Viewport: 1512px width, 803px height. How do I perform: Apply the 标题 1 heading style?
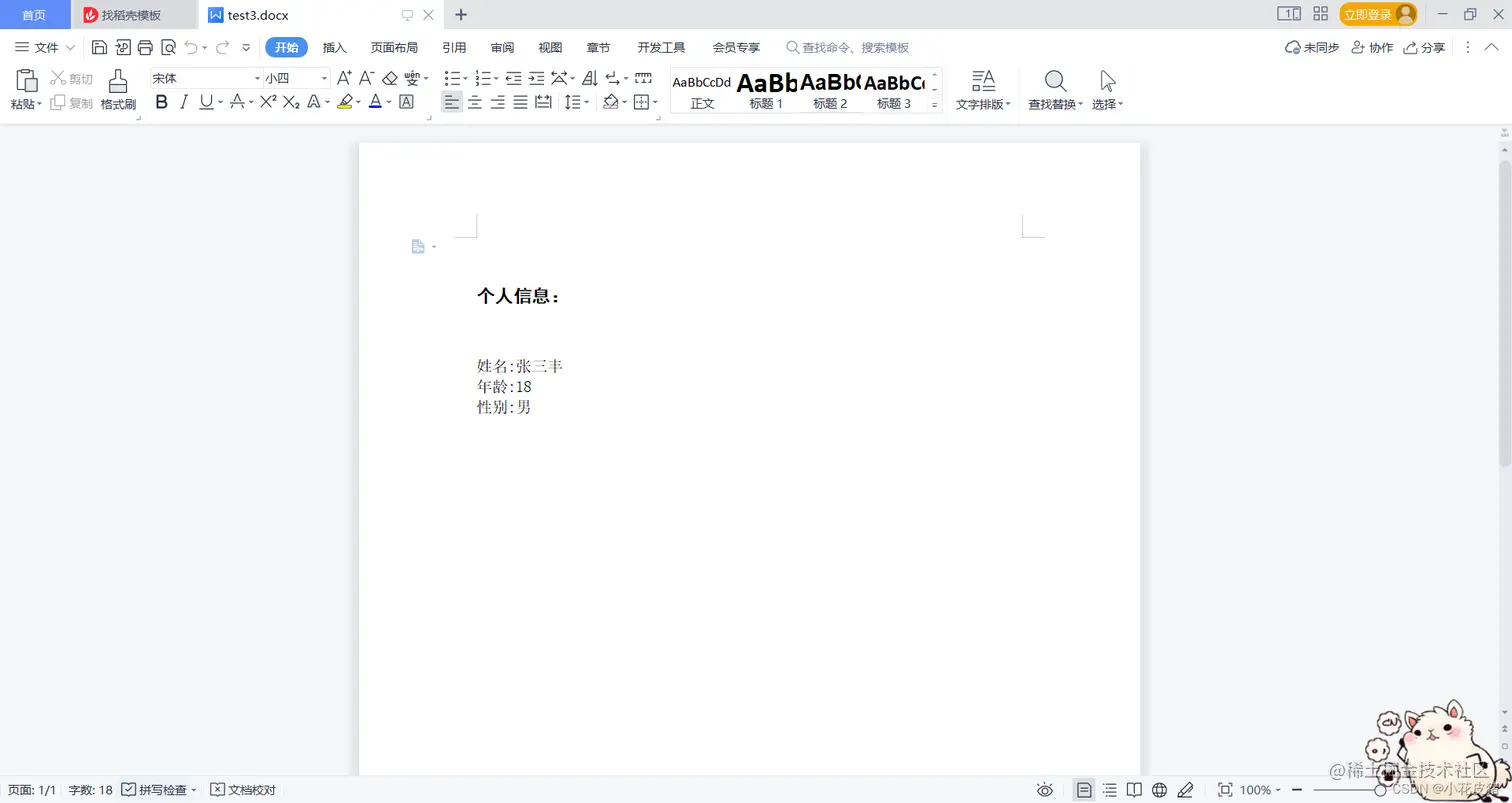point(766,90)
